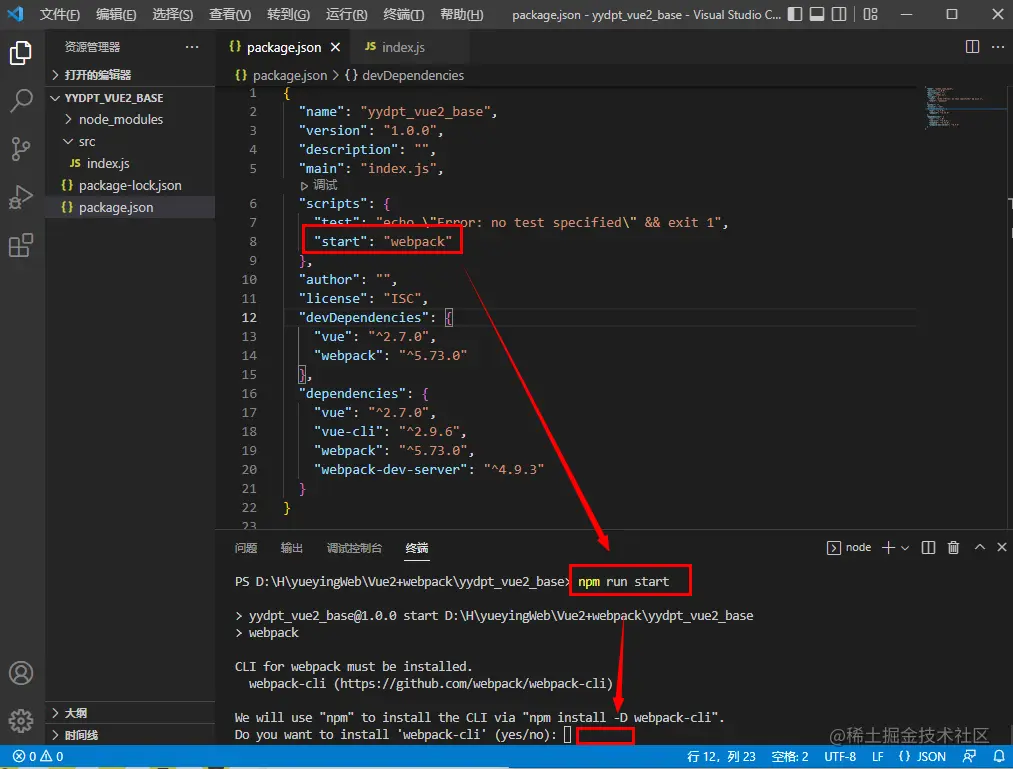Open the Extensions view
The width and height of the screenshot is (1013, 769).
tap(21, 245)
